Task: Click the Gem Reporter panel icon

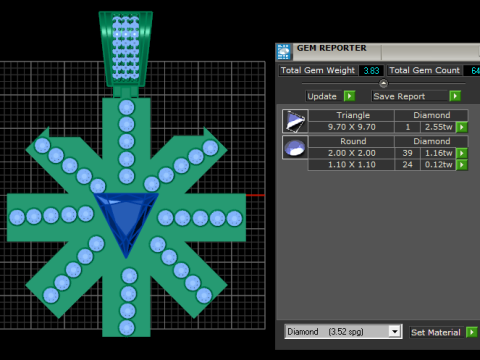Action: coord(284,52)
